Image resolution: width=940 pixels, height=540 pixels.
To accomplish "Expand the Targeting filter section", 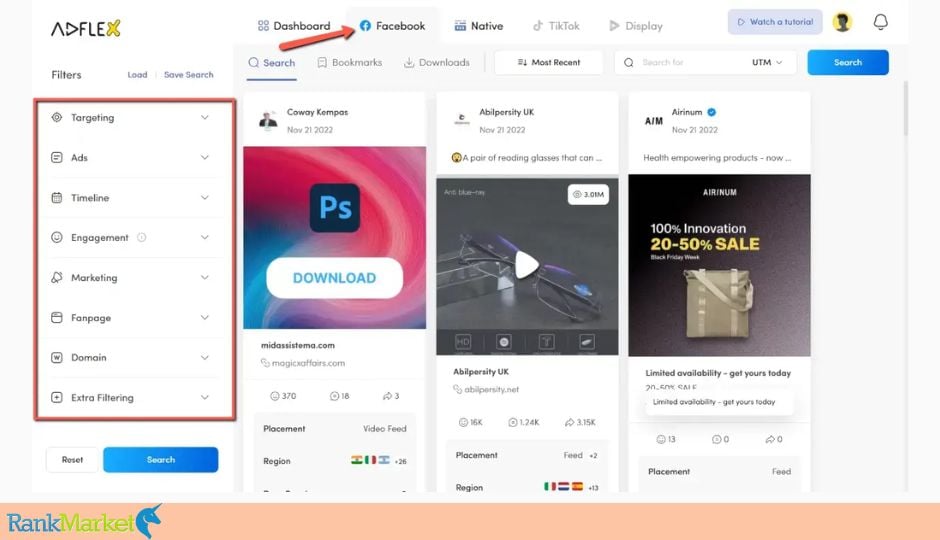I will click(204, 117).
